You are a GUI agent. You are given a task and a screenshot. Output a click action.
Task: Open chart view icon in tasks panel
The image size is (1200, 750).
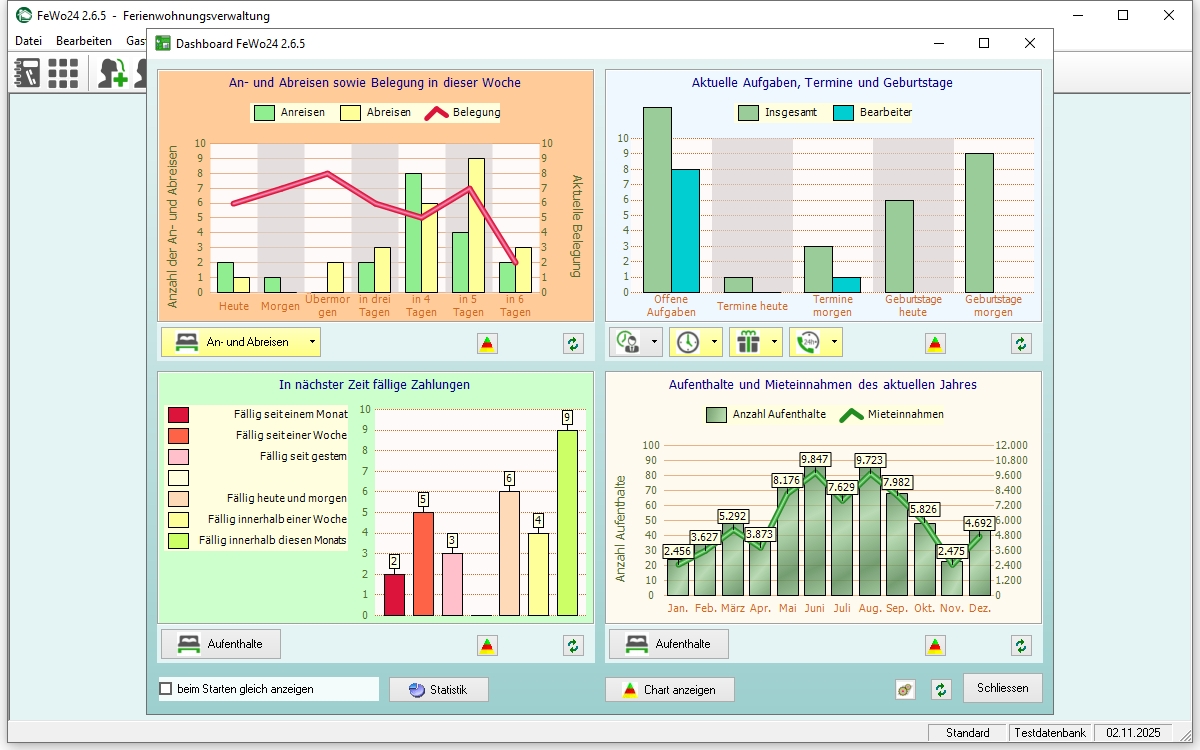[x=935, y=344]
